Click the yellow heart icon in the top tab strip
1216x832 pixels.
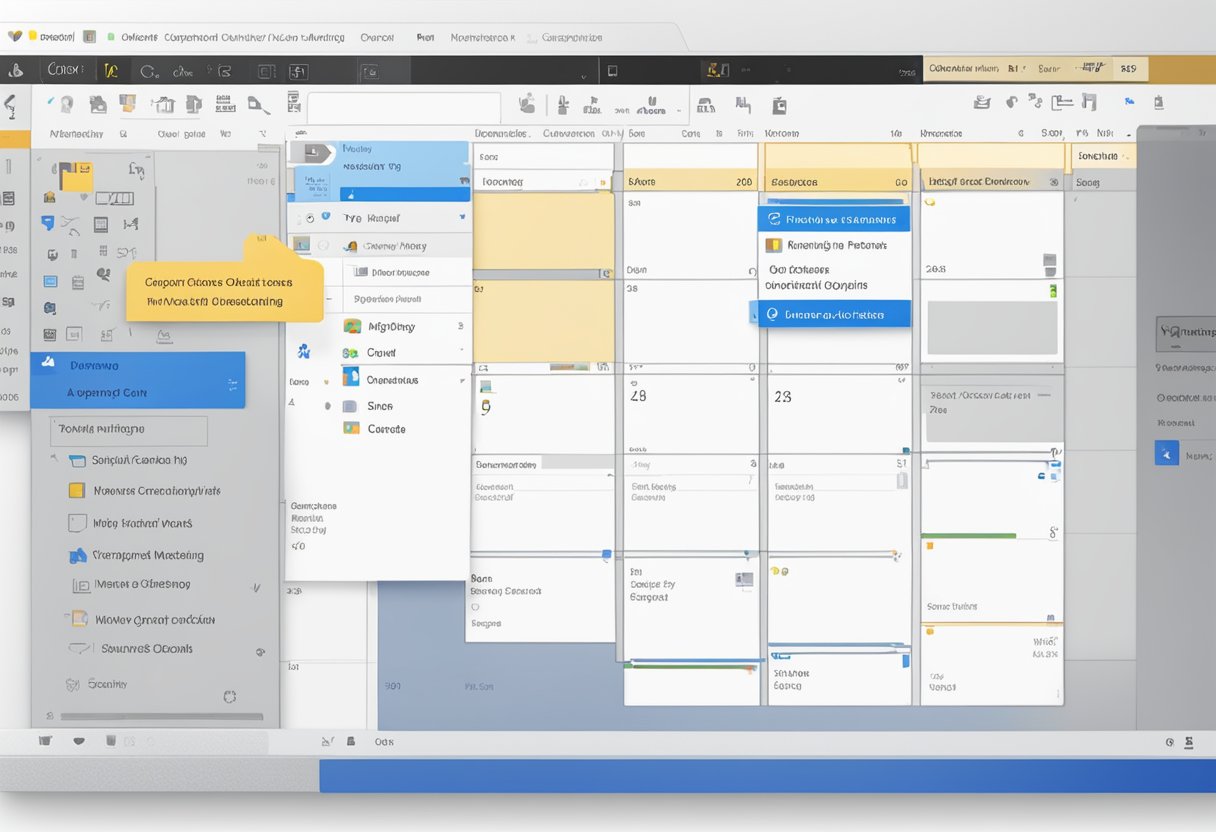[14, 36]
